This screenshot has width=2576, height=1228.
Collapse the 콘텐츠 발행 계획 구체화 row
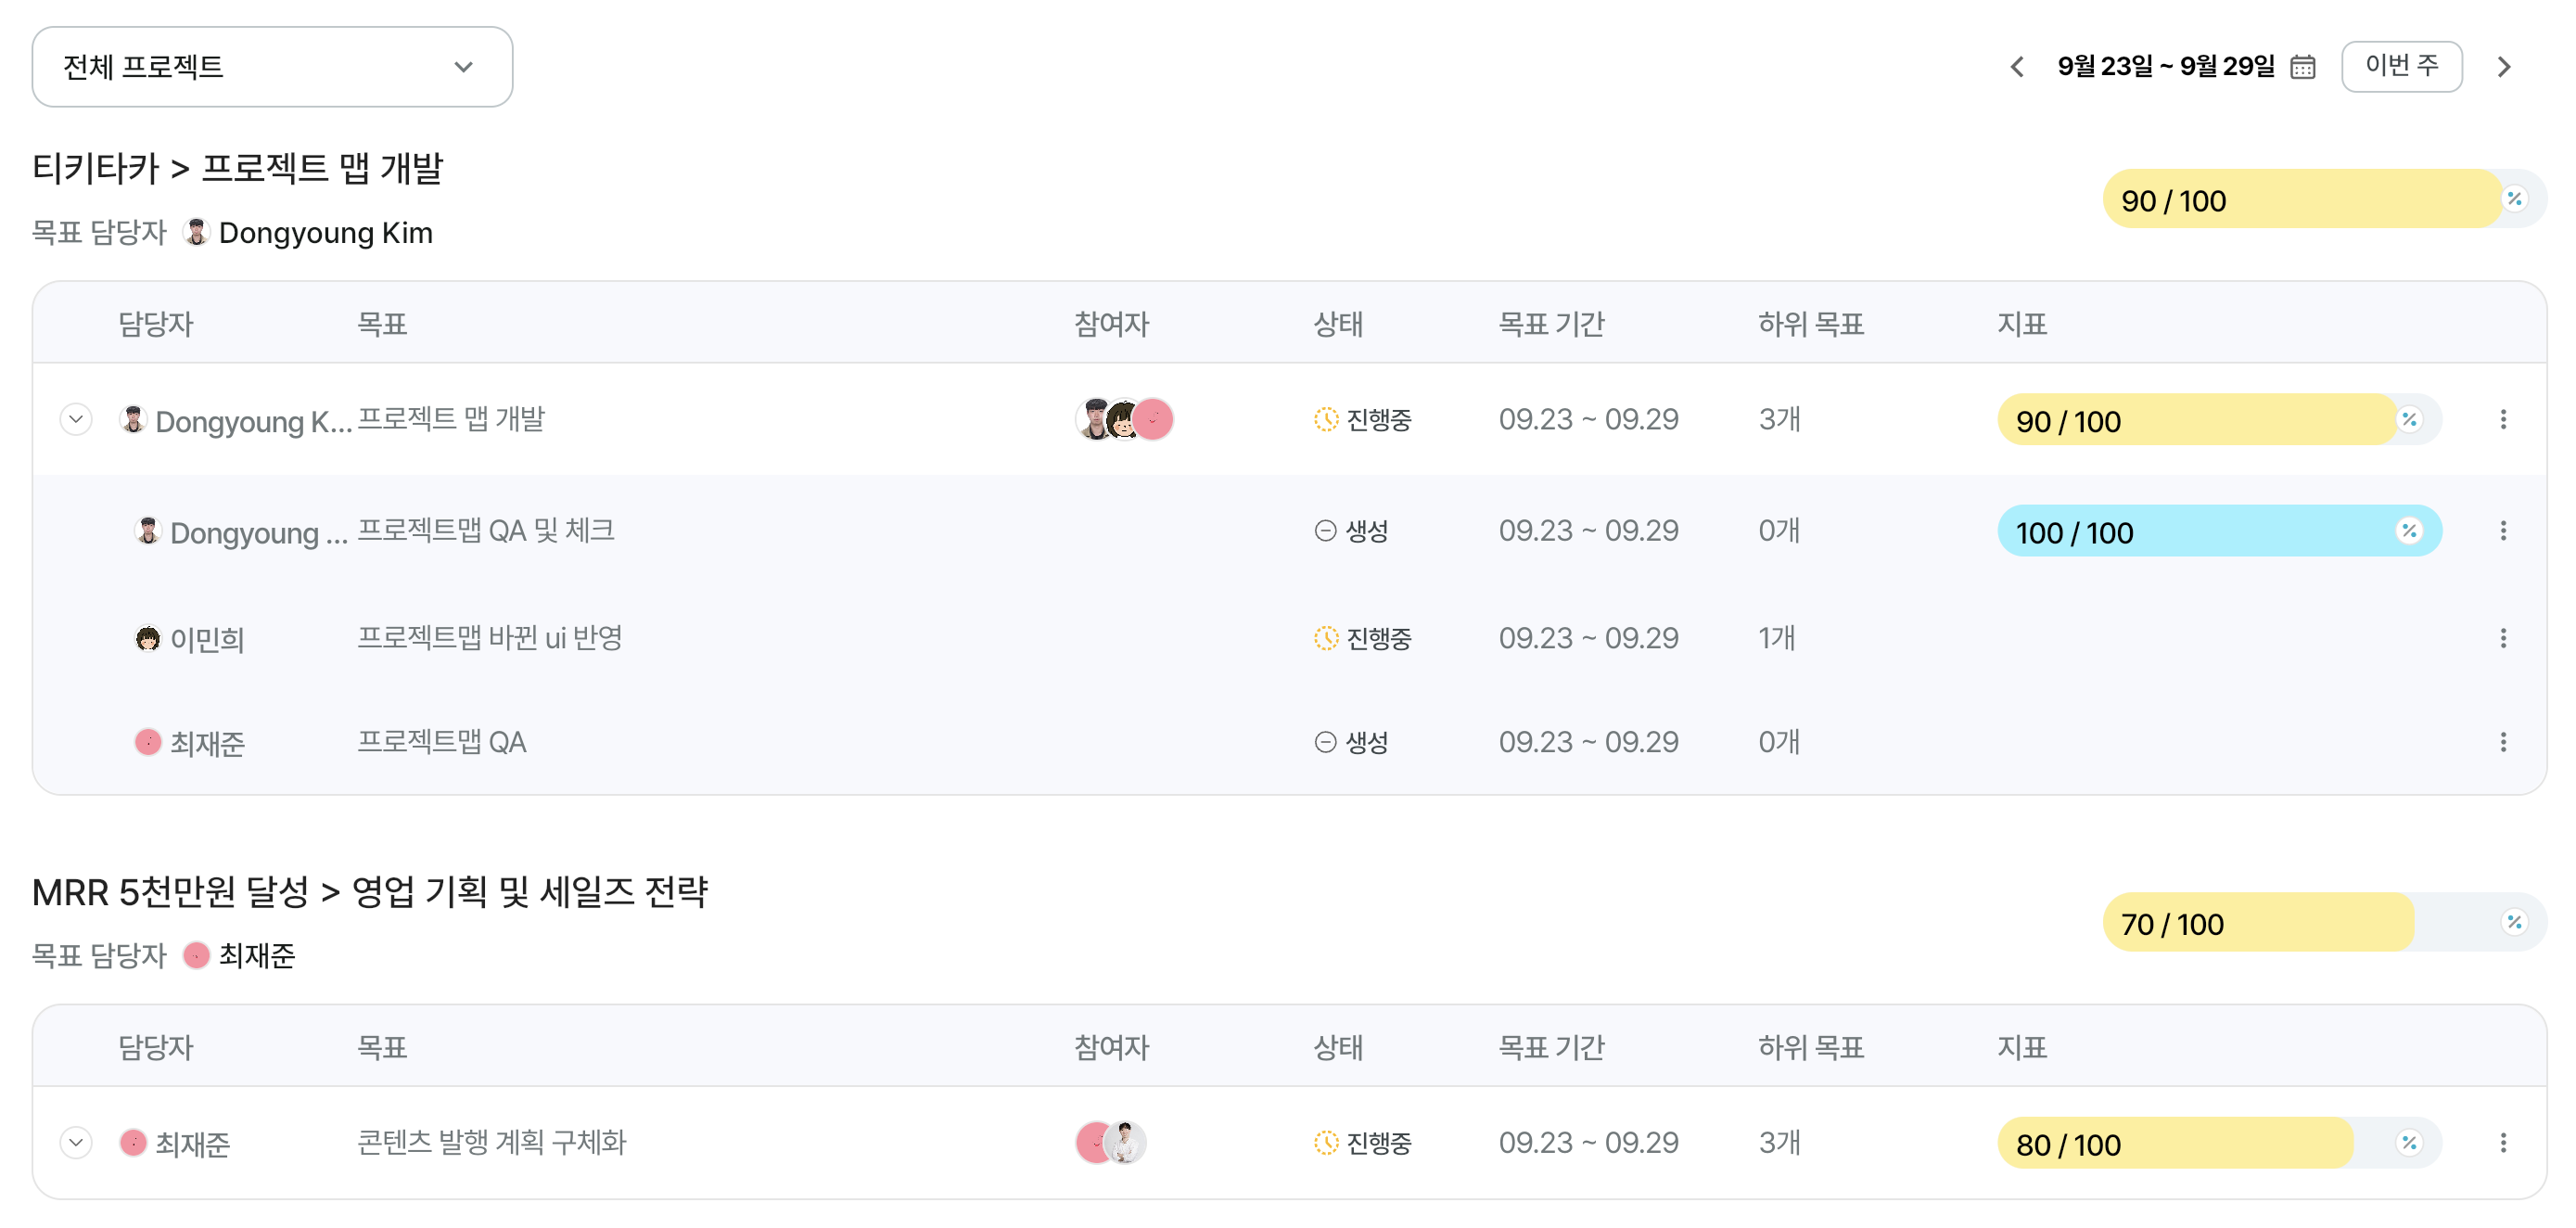76,1142
